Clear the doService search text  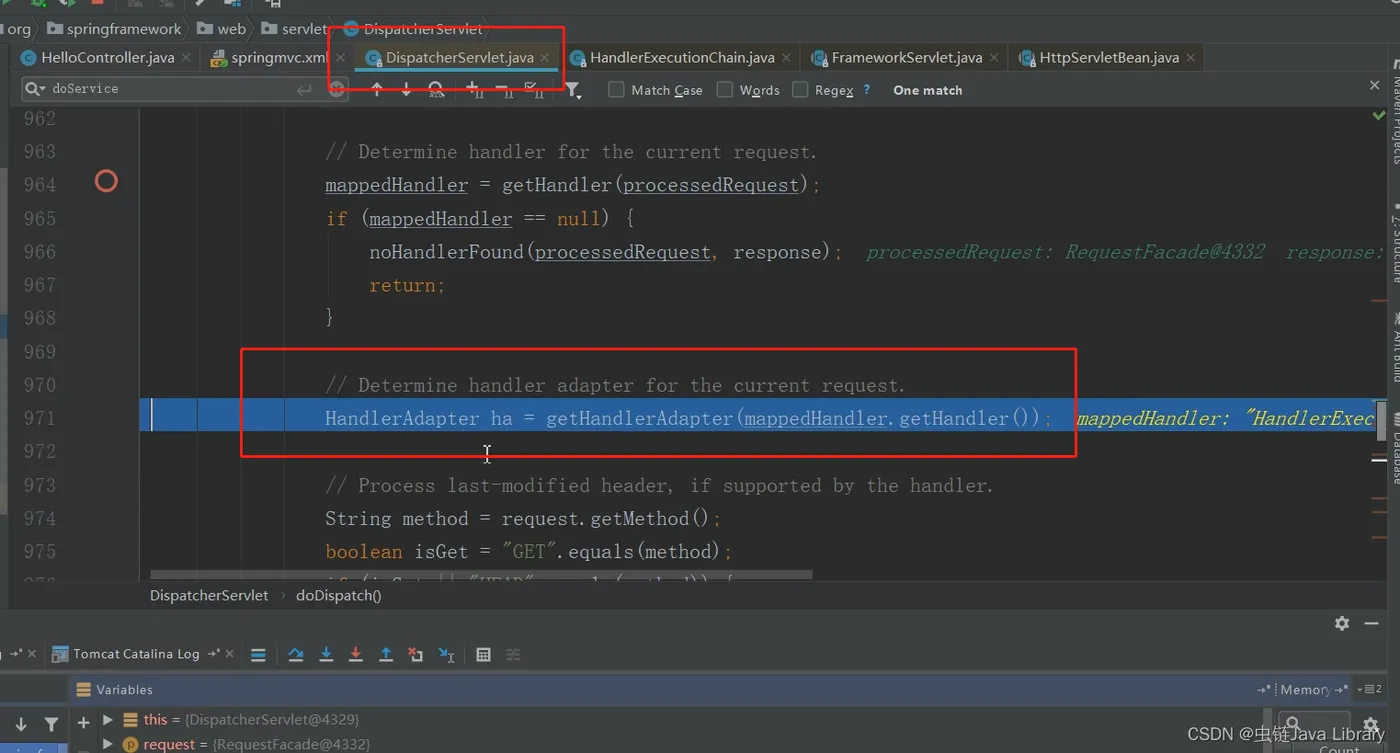point(337,90)
